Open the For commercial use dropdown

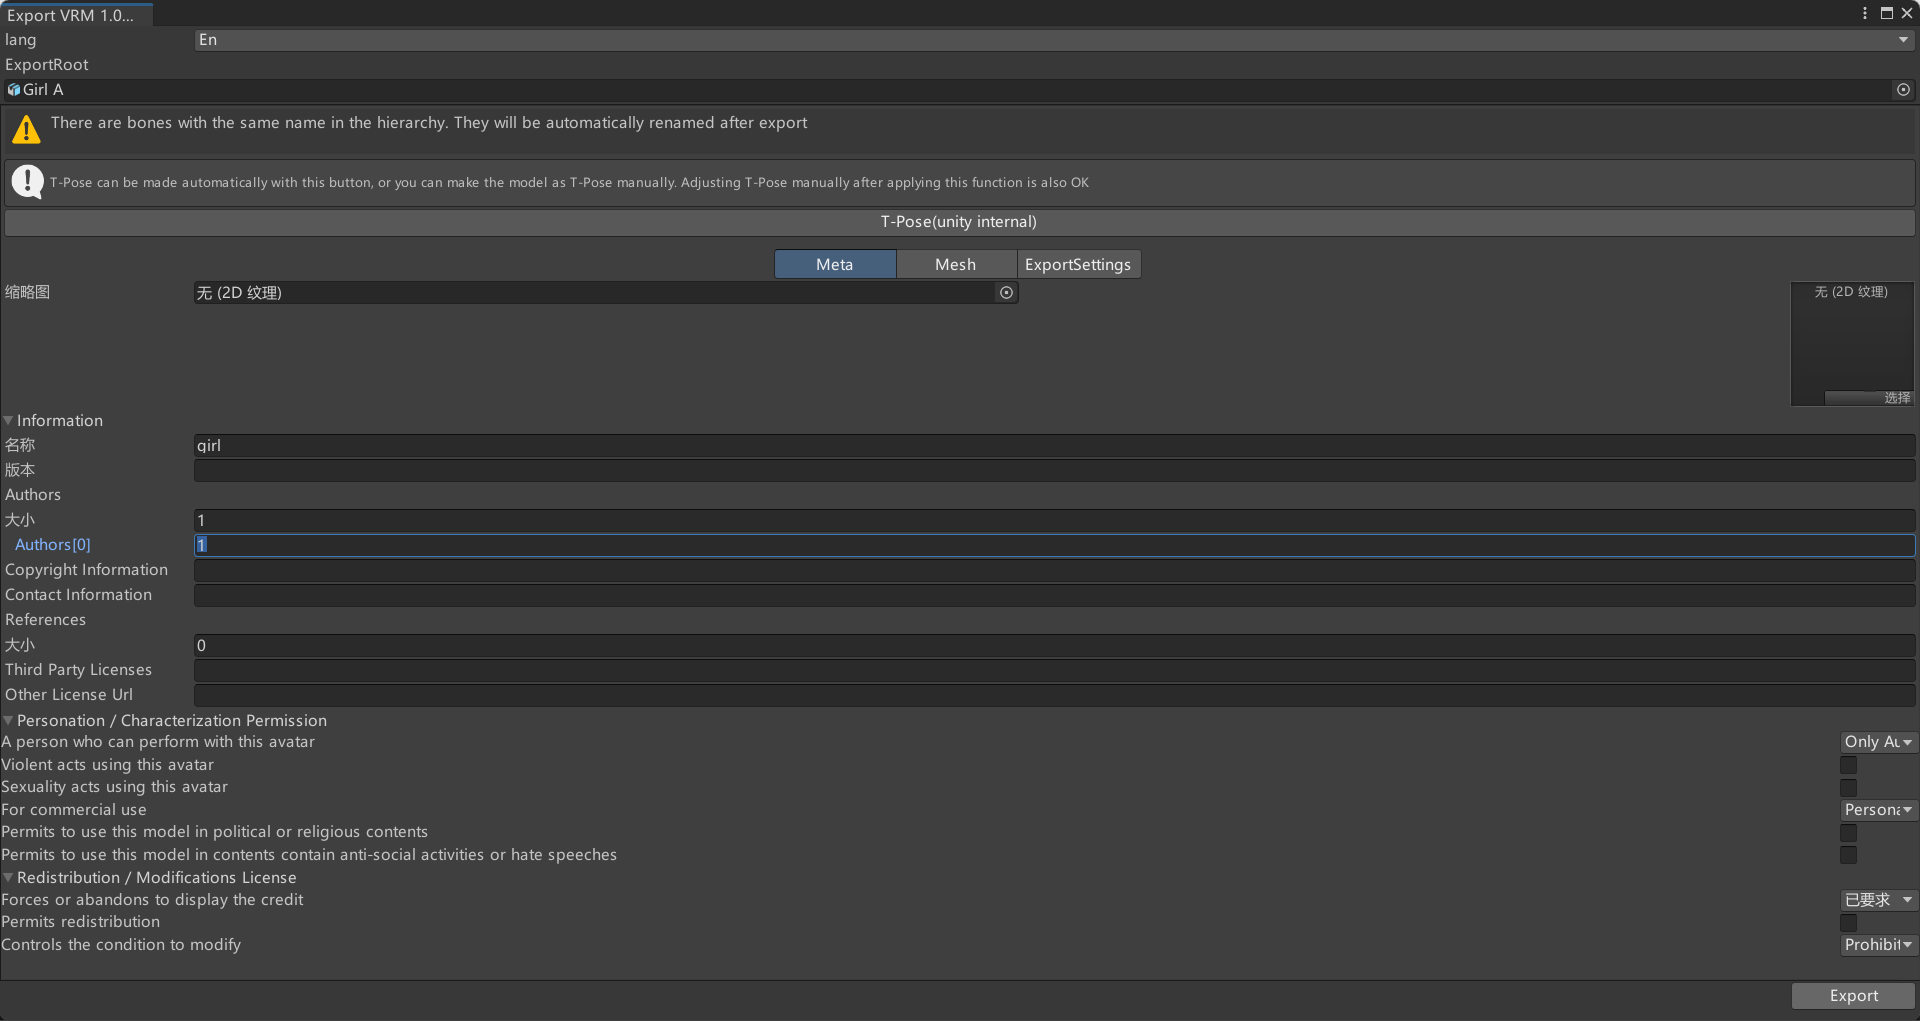pyautogui.click(x=1878, y=810)
